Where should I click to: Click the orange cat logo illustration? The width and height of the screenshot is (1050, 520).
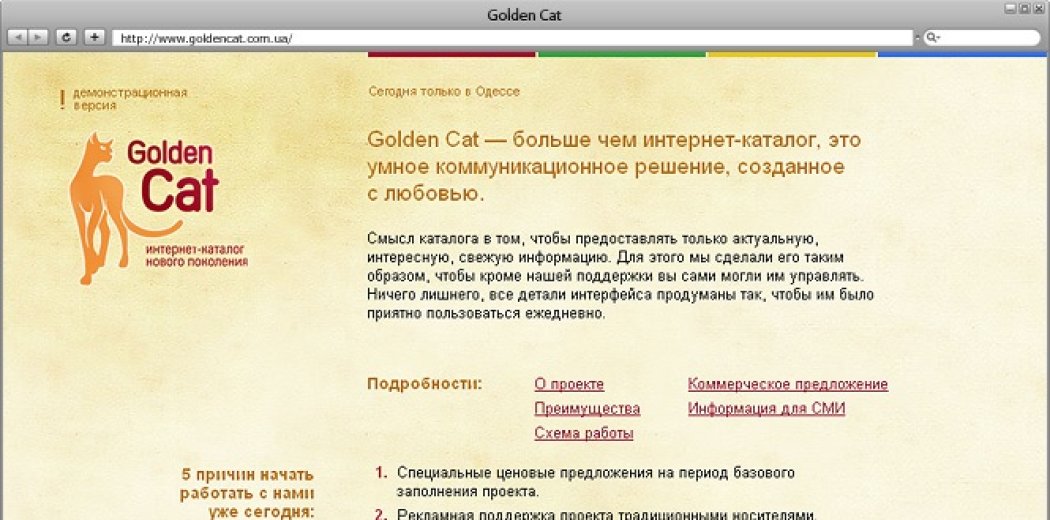coord(98,210)
